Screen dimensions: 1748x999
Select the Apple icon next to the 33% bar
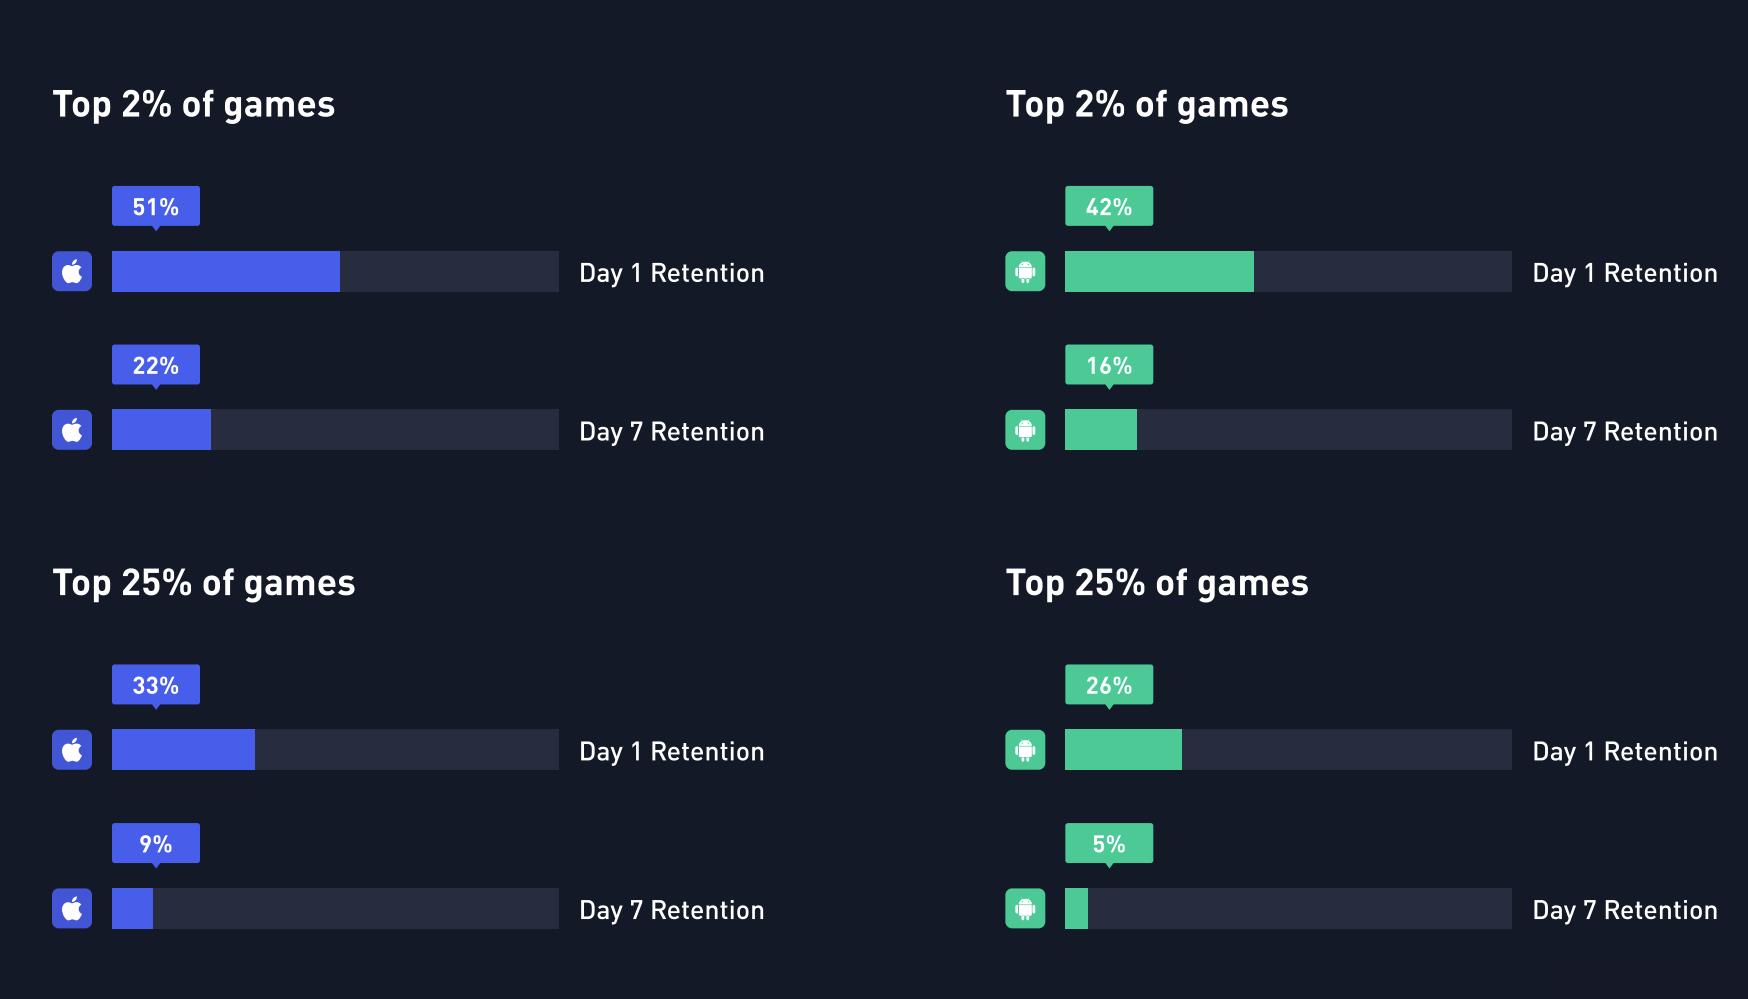(x=72, y=750)
